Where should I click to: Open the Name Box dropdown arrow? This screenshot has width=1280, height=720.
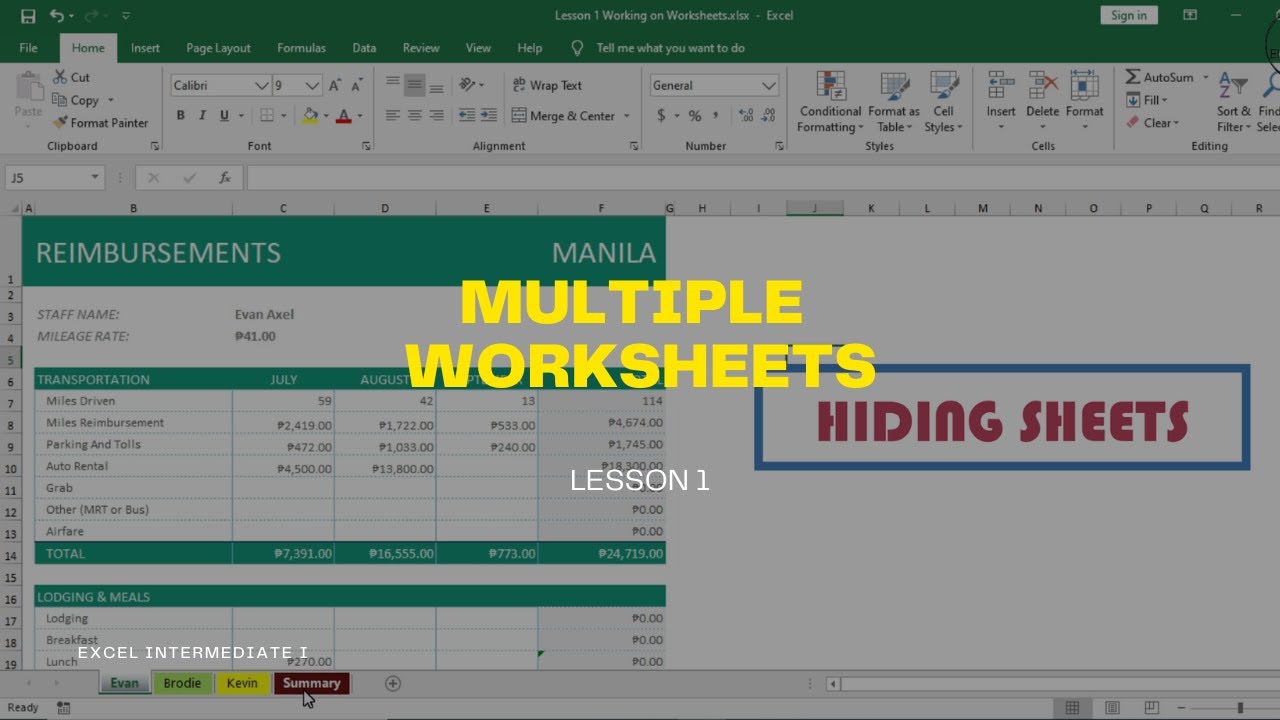[x=96, y=177]
